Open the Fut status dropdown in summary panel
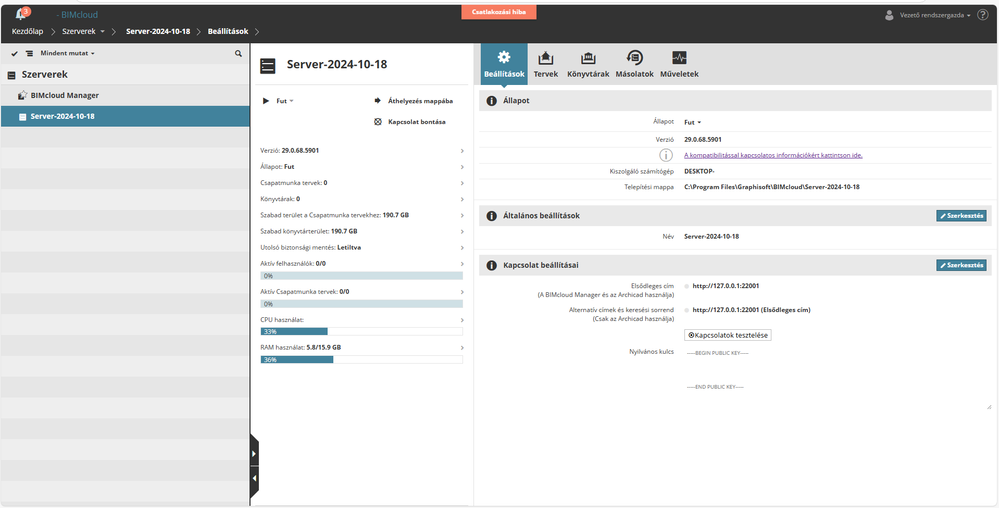Screen dimensions: 999x508 click(285, 101)
